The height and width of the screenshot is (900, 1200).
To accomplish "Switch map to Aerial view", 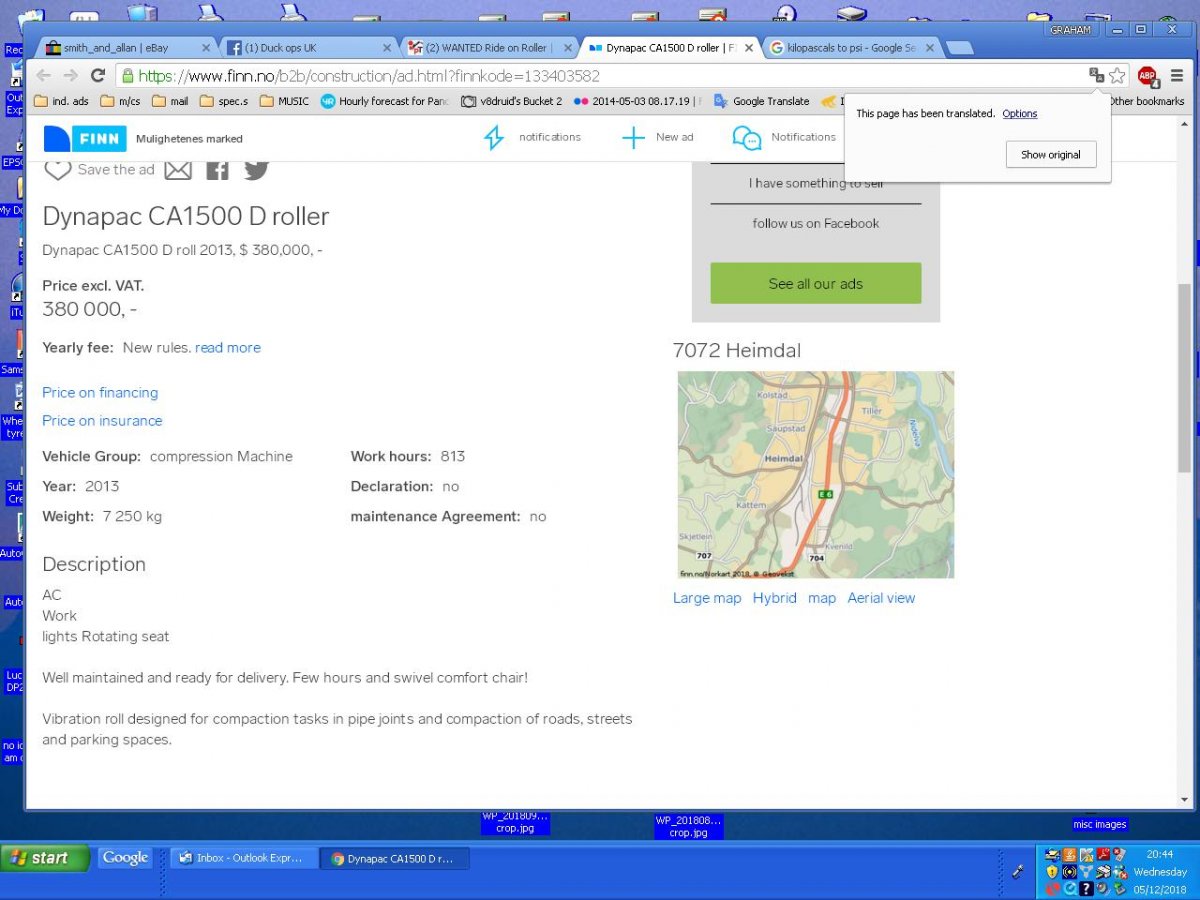I will (x=881, y=598).
